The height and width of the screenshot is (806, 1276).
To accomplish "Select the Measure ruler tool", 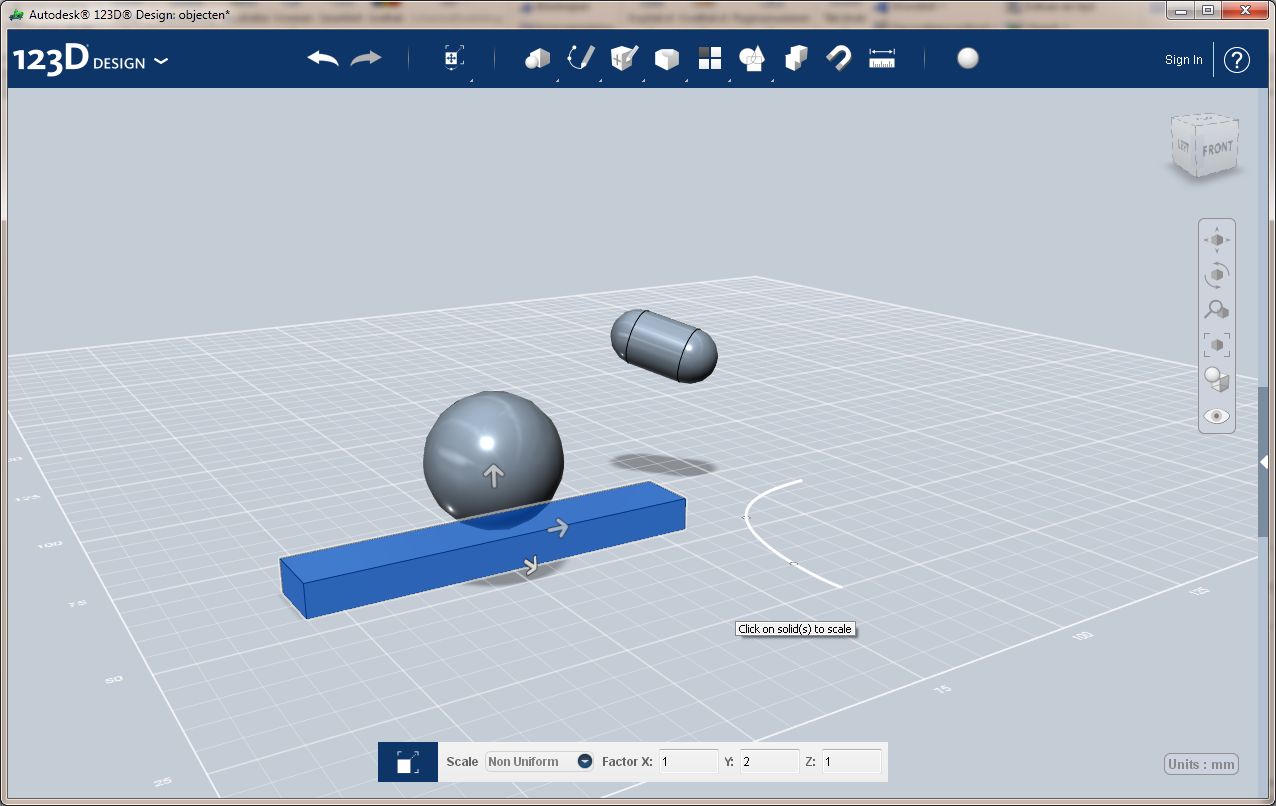I will (882, 58).
